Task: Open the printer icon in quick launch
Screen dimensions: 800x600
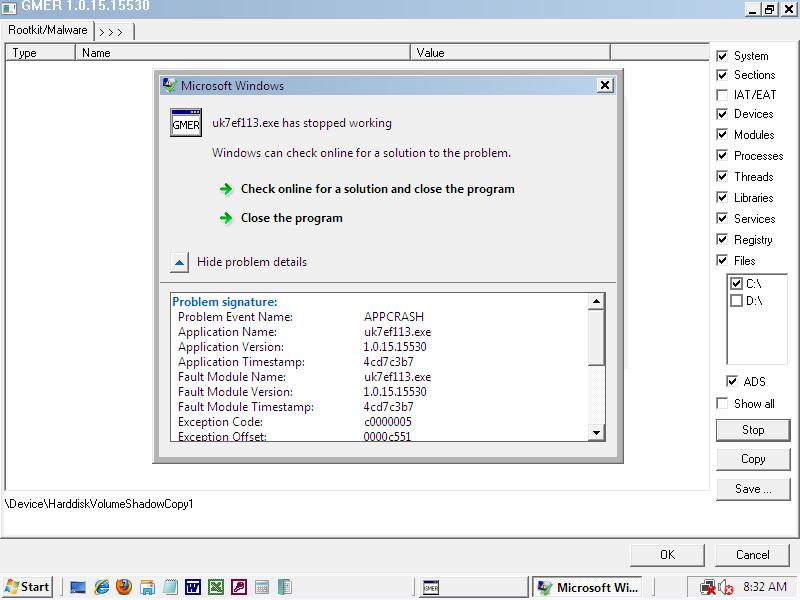Action: [147, 587]
